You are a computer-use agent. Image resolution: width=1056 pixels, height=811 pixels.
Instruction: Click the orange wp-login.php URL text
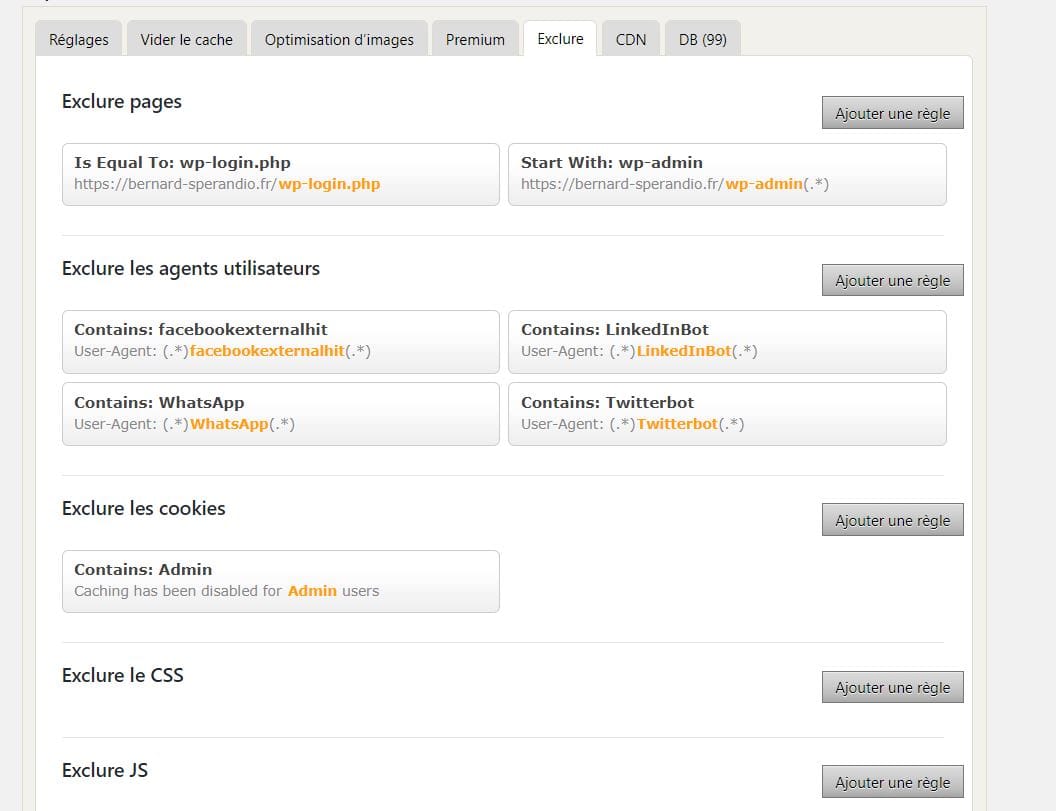(329, 184)
